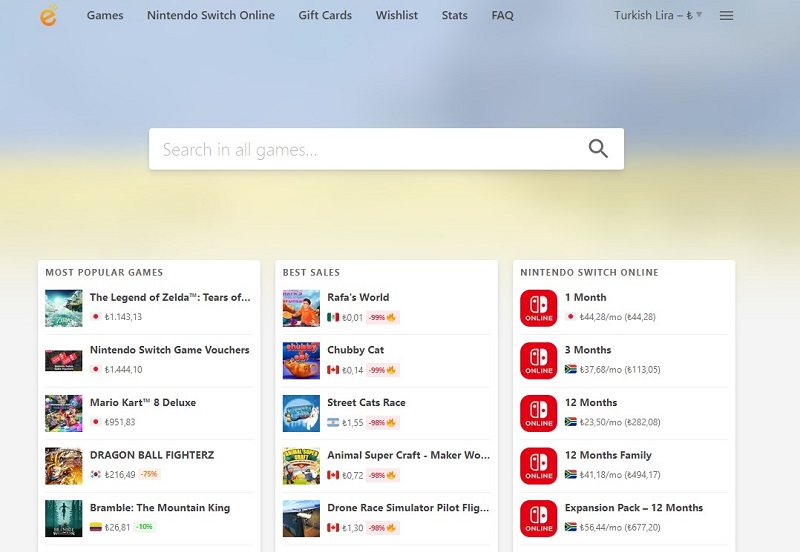Select the 1 Month membership title
Viewport: 800px width, 552px height.
tap(586, 297)
